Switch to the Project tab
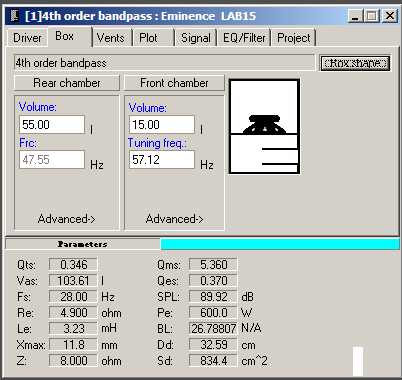 294,38
